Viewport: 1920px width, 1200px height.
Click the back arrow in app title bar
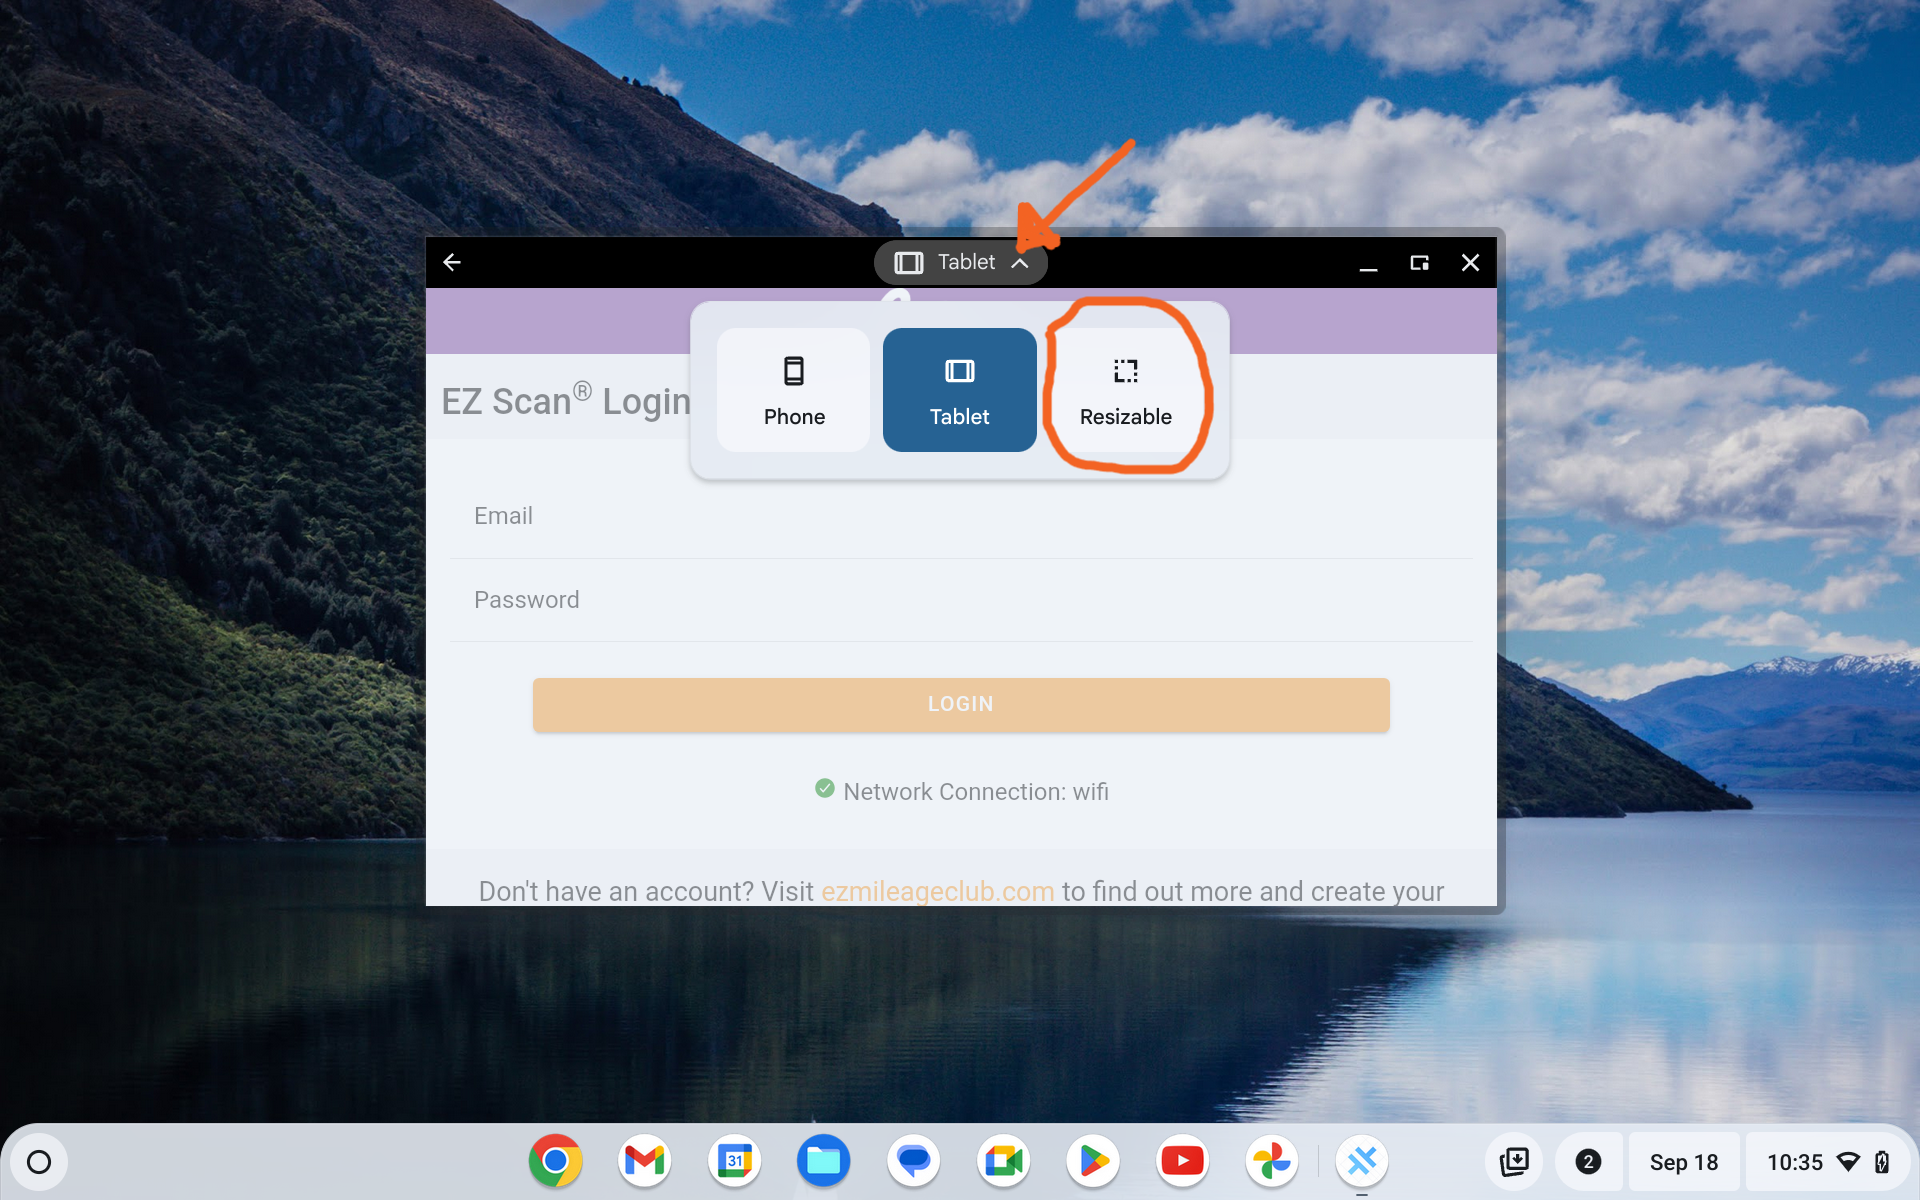click(452, 262)
